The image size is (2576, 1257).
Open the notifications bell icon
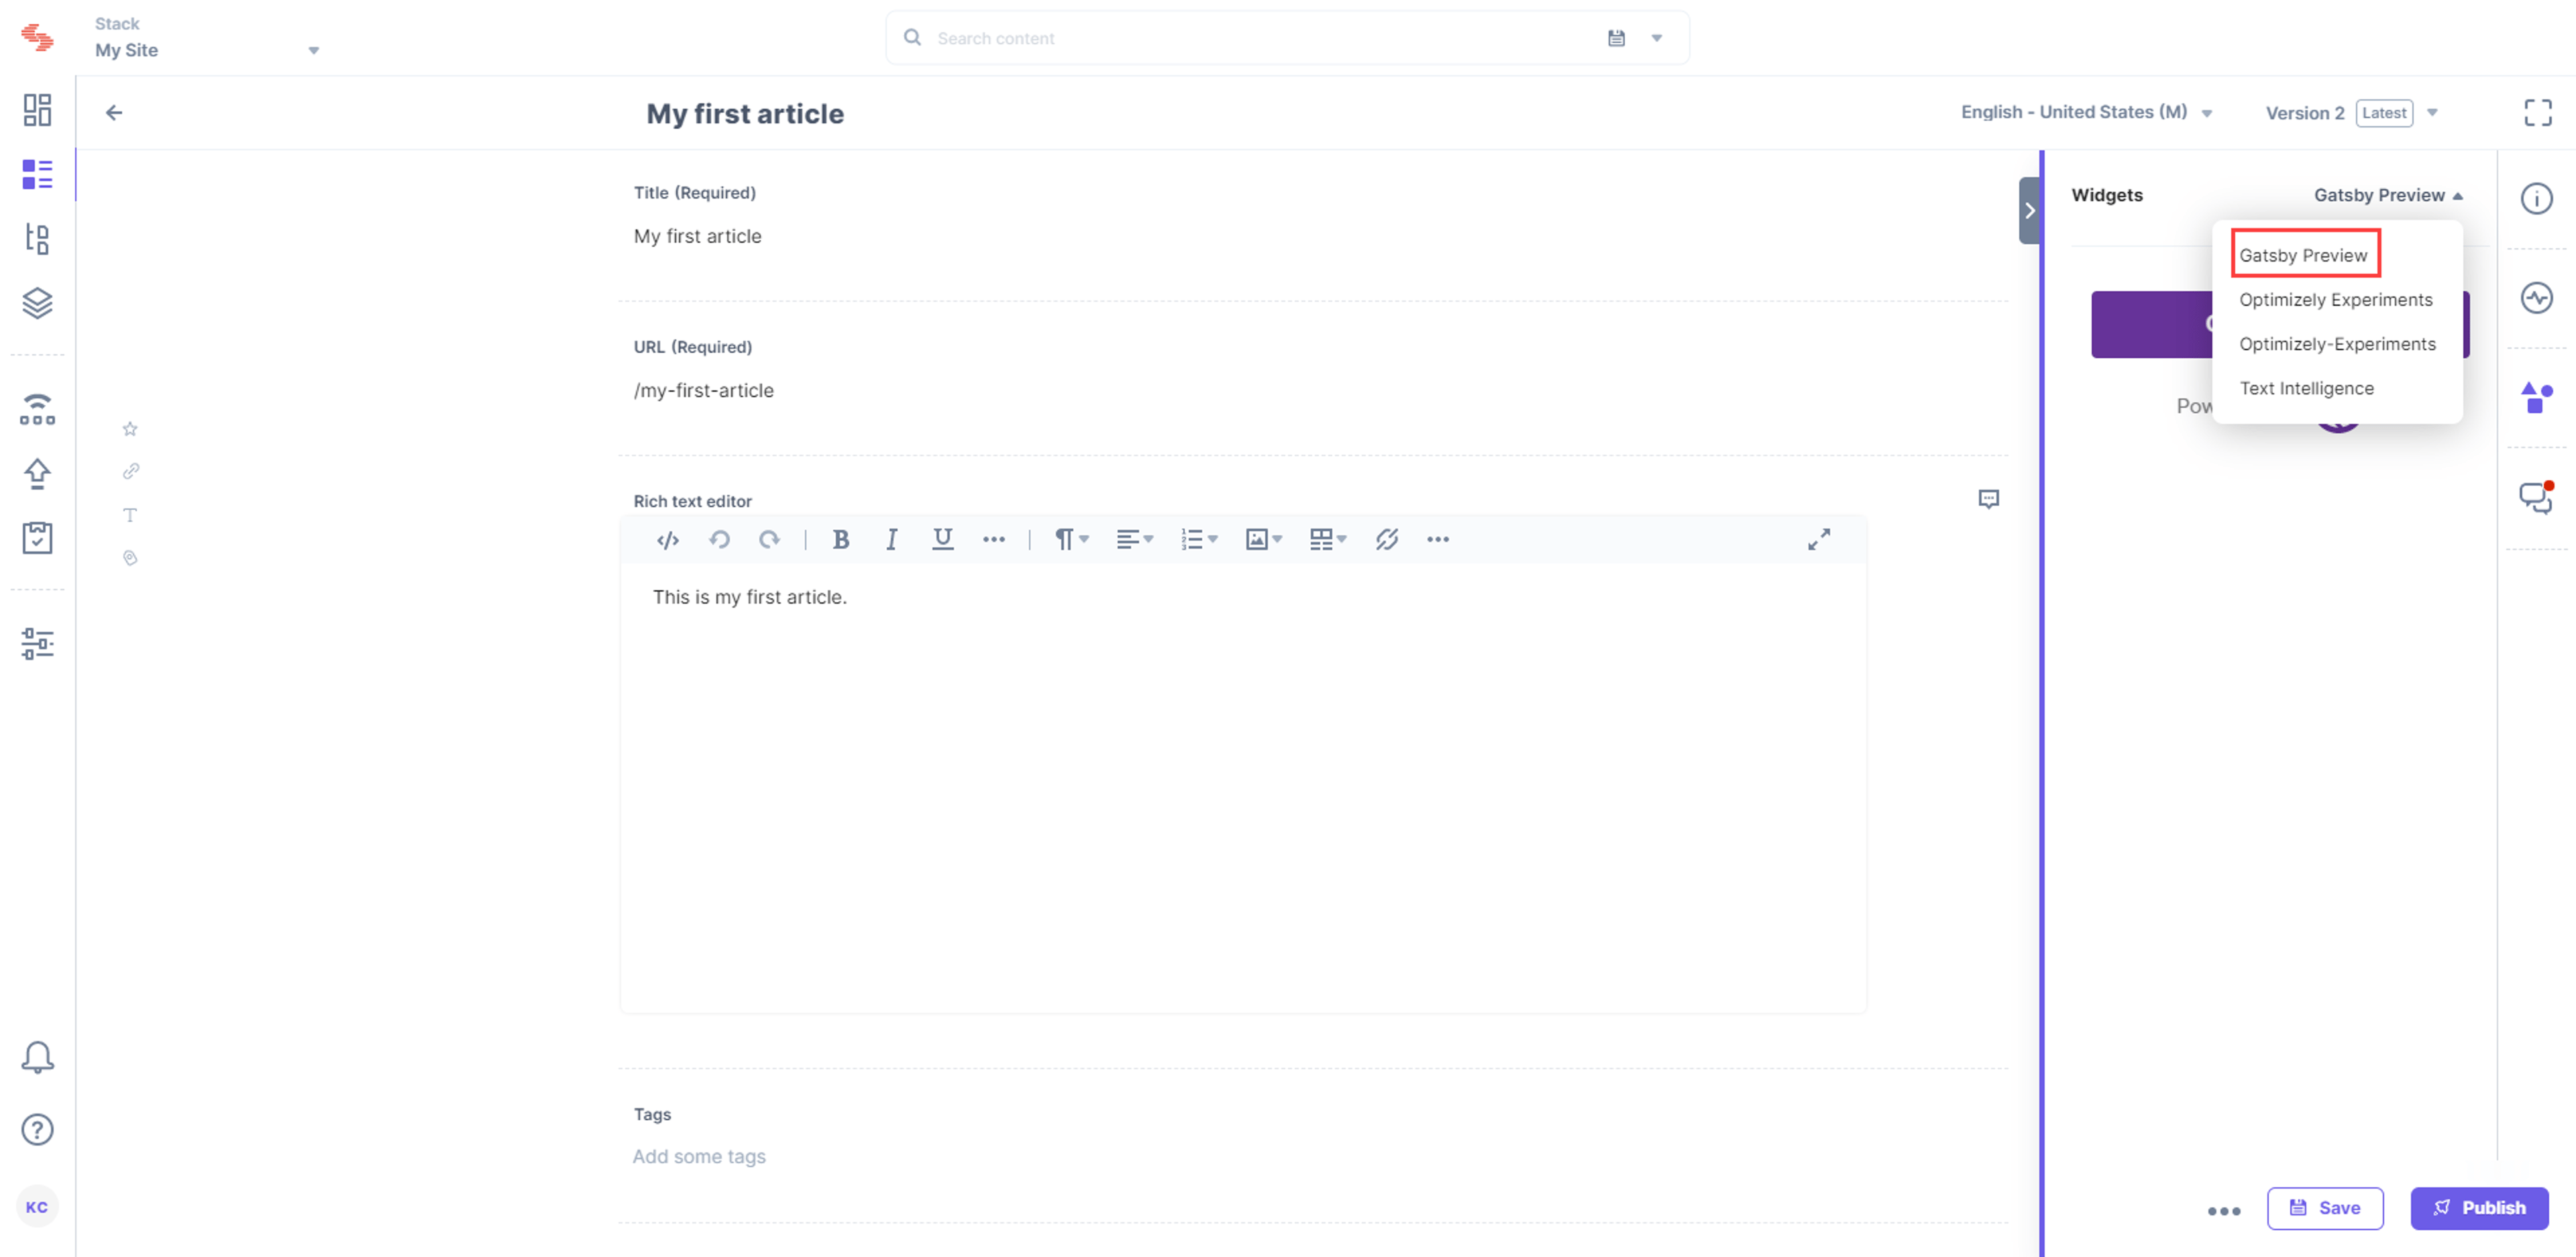pyautogui.click(x=37, y=1057)
